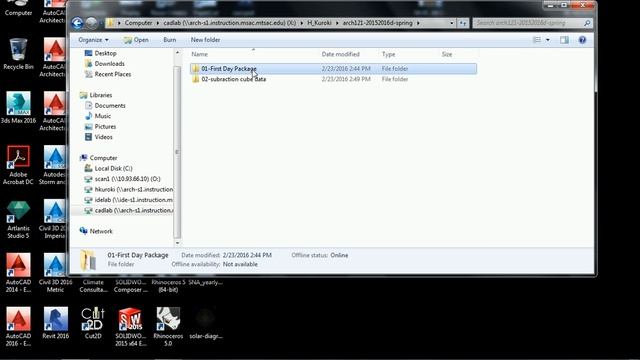This screenshot has width=640, height=360.
Task: Select the cadlab network drive in sidebar
Action: pyautogui.click(x=128, y=211)
